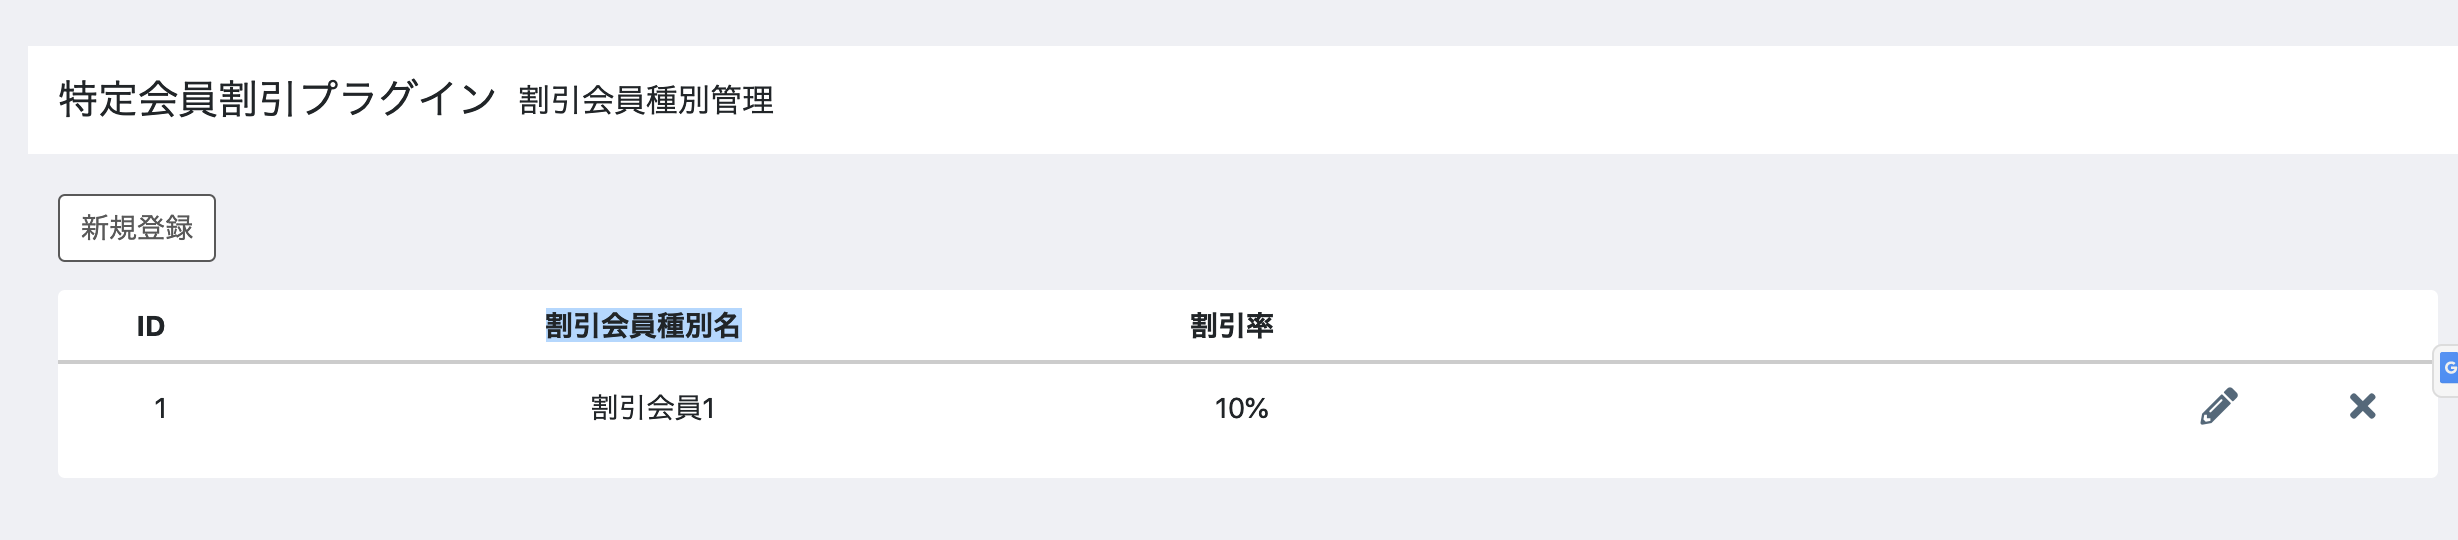Open the Google Translate side icon
The height and width of the screenshot is (540, 2458).
(x=2446, y=369)
